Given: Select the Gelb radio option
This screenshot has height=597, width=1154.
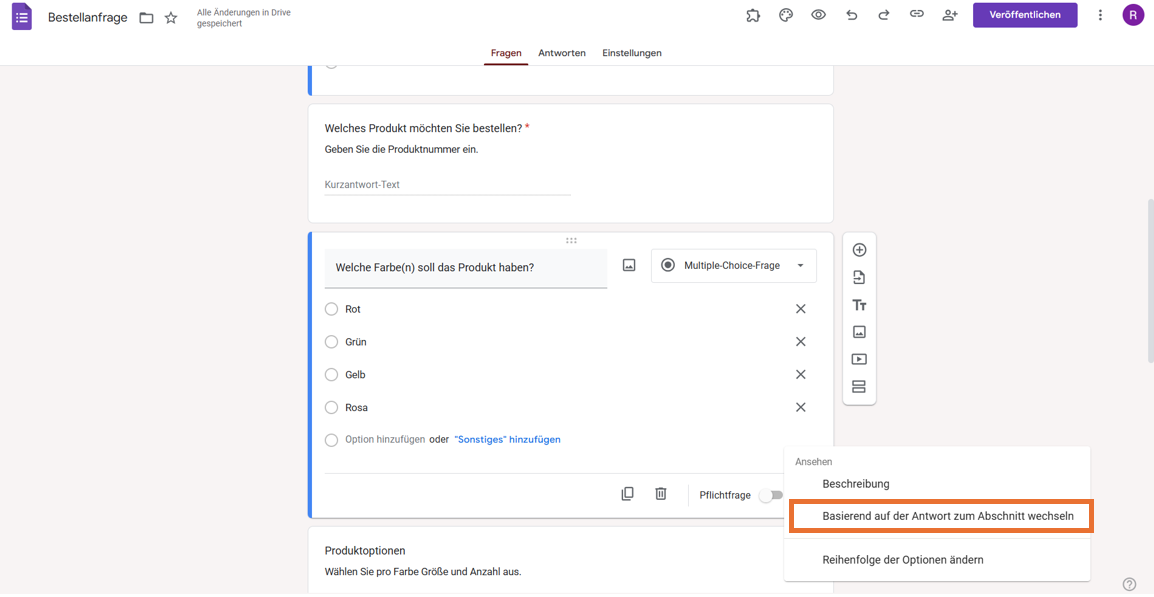Looking at the screenshot, I should click(x=331, y=374).
